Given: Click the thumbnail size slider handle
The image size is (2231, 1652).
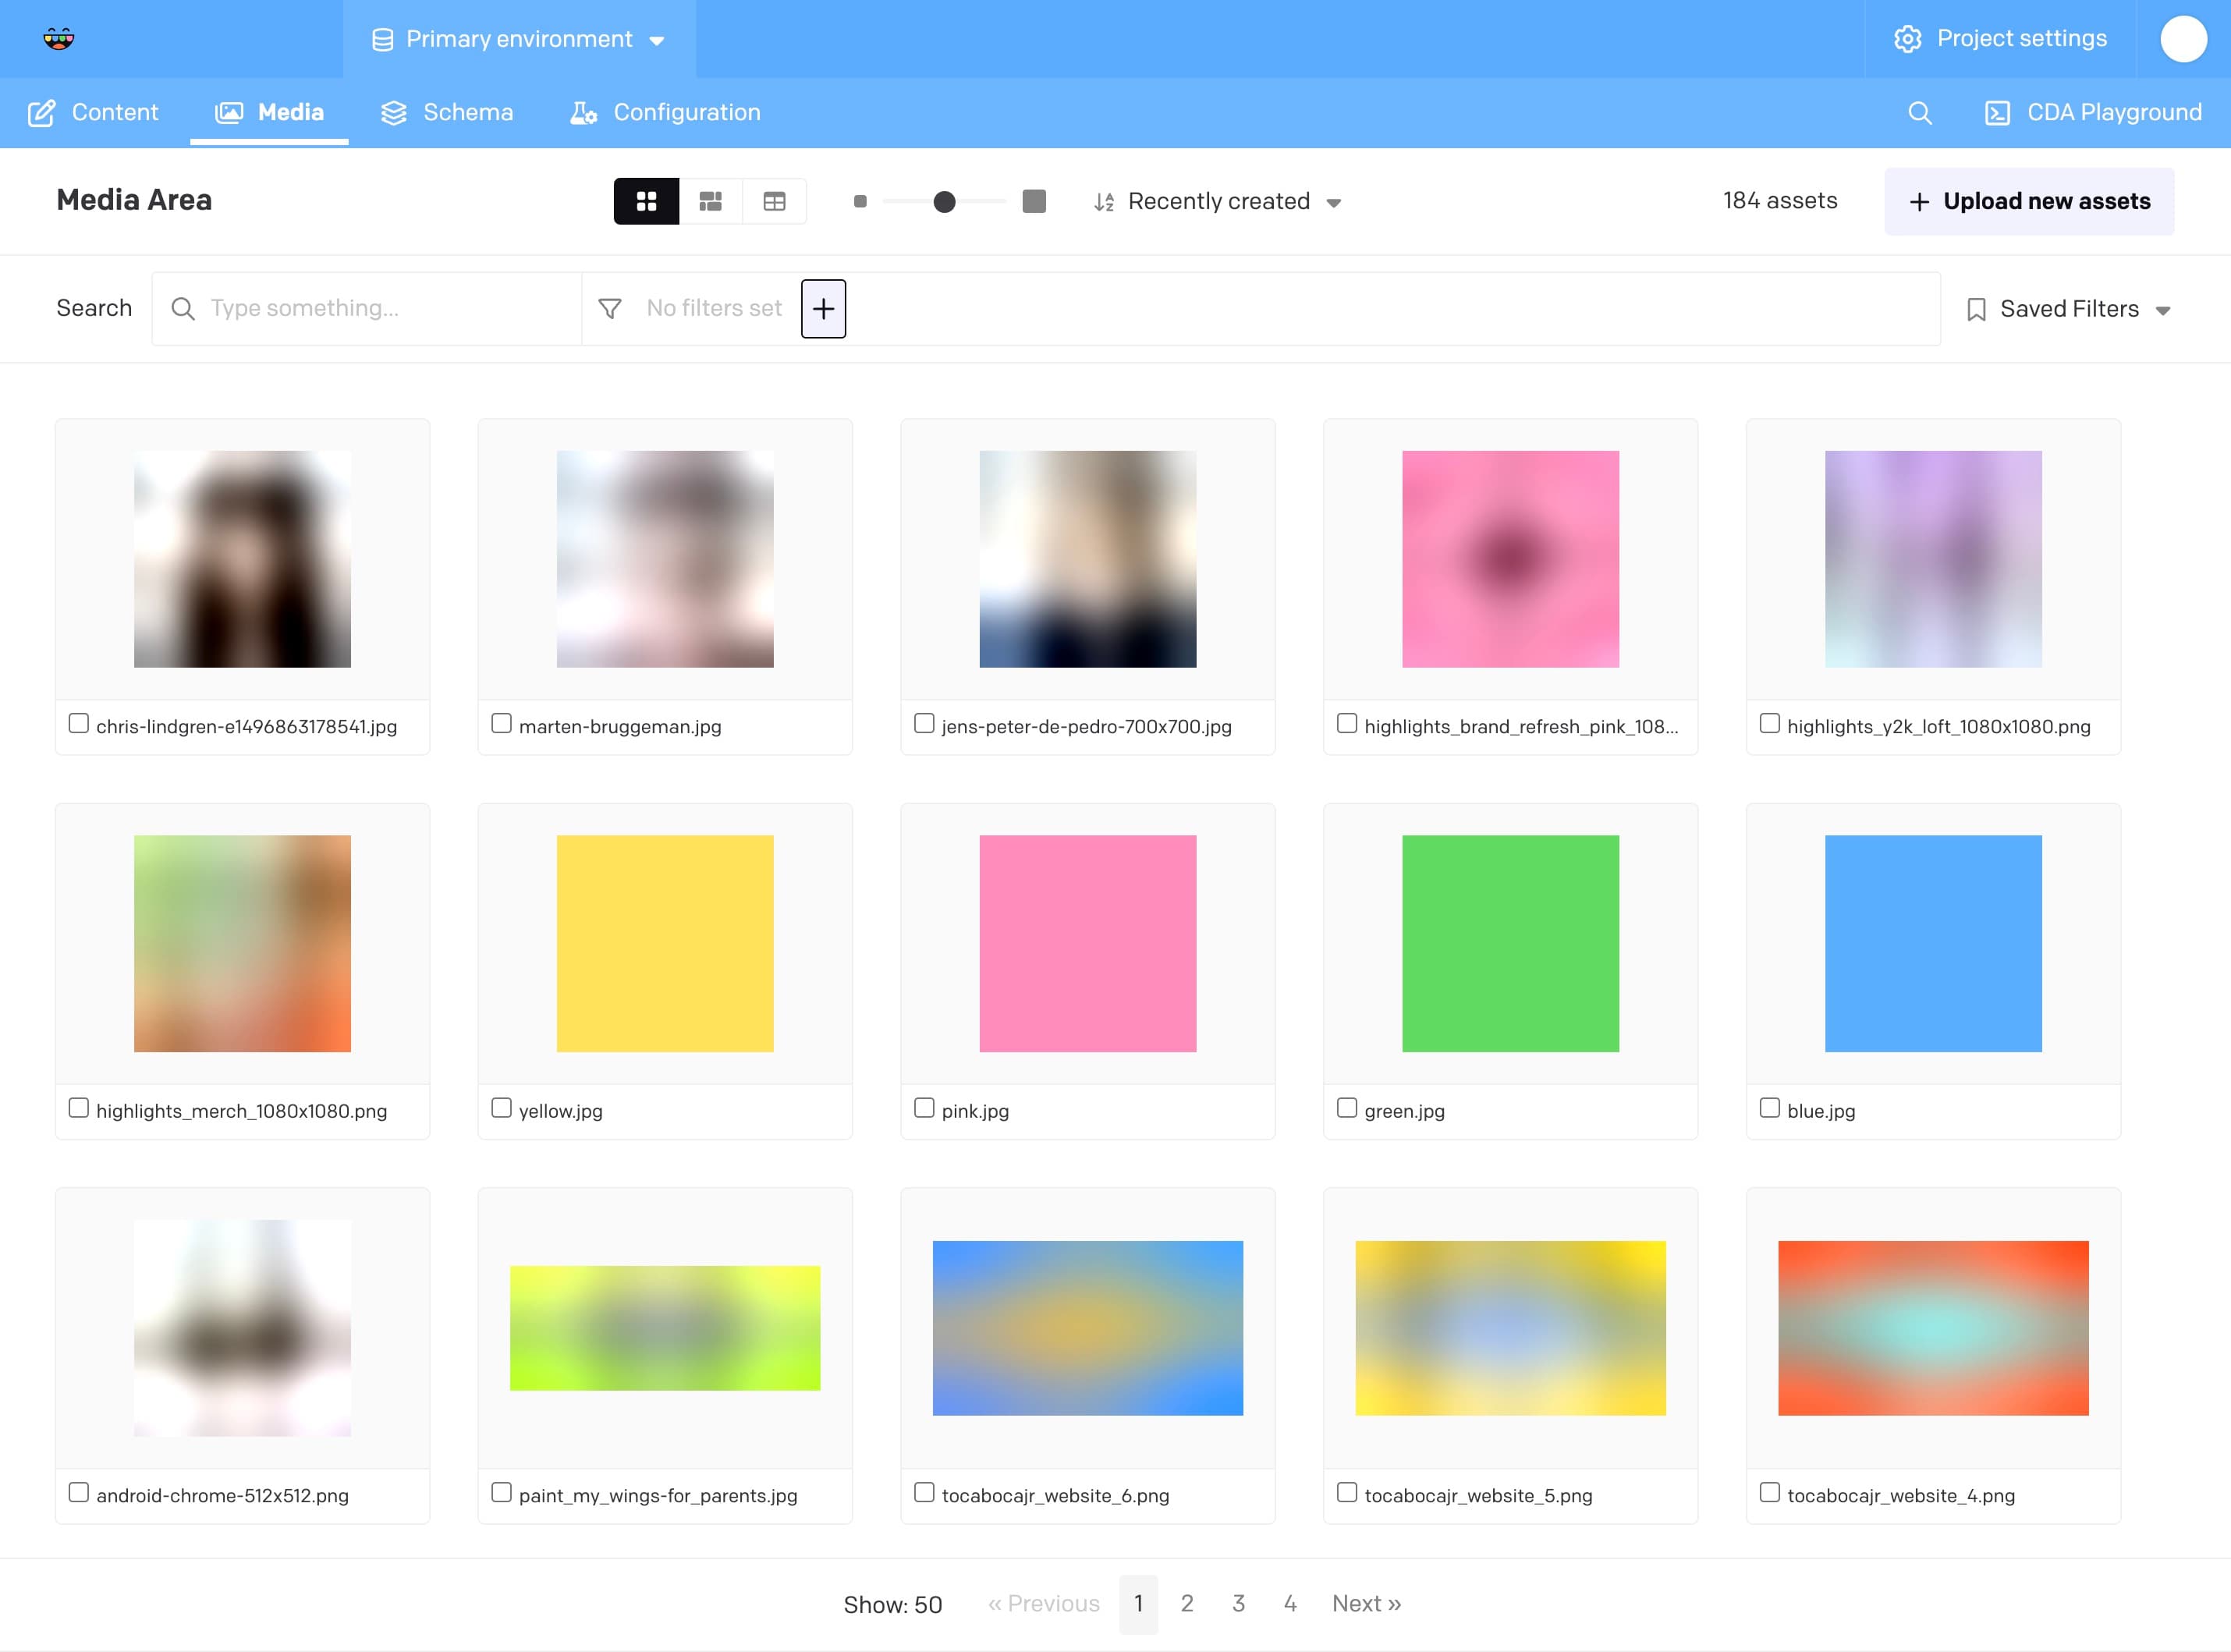Looking at the screenshot, I should pos(944,201).
